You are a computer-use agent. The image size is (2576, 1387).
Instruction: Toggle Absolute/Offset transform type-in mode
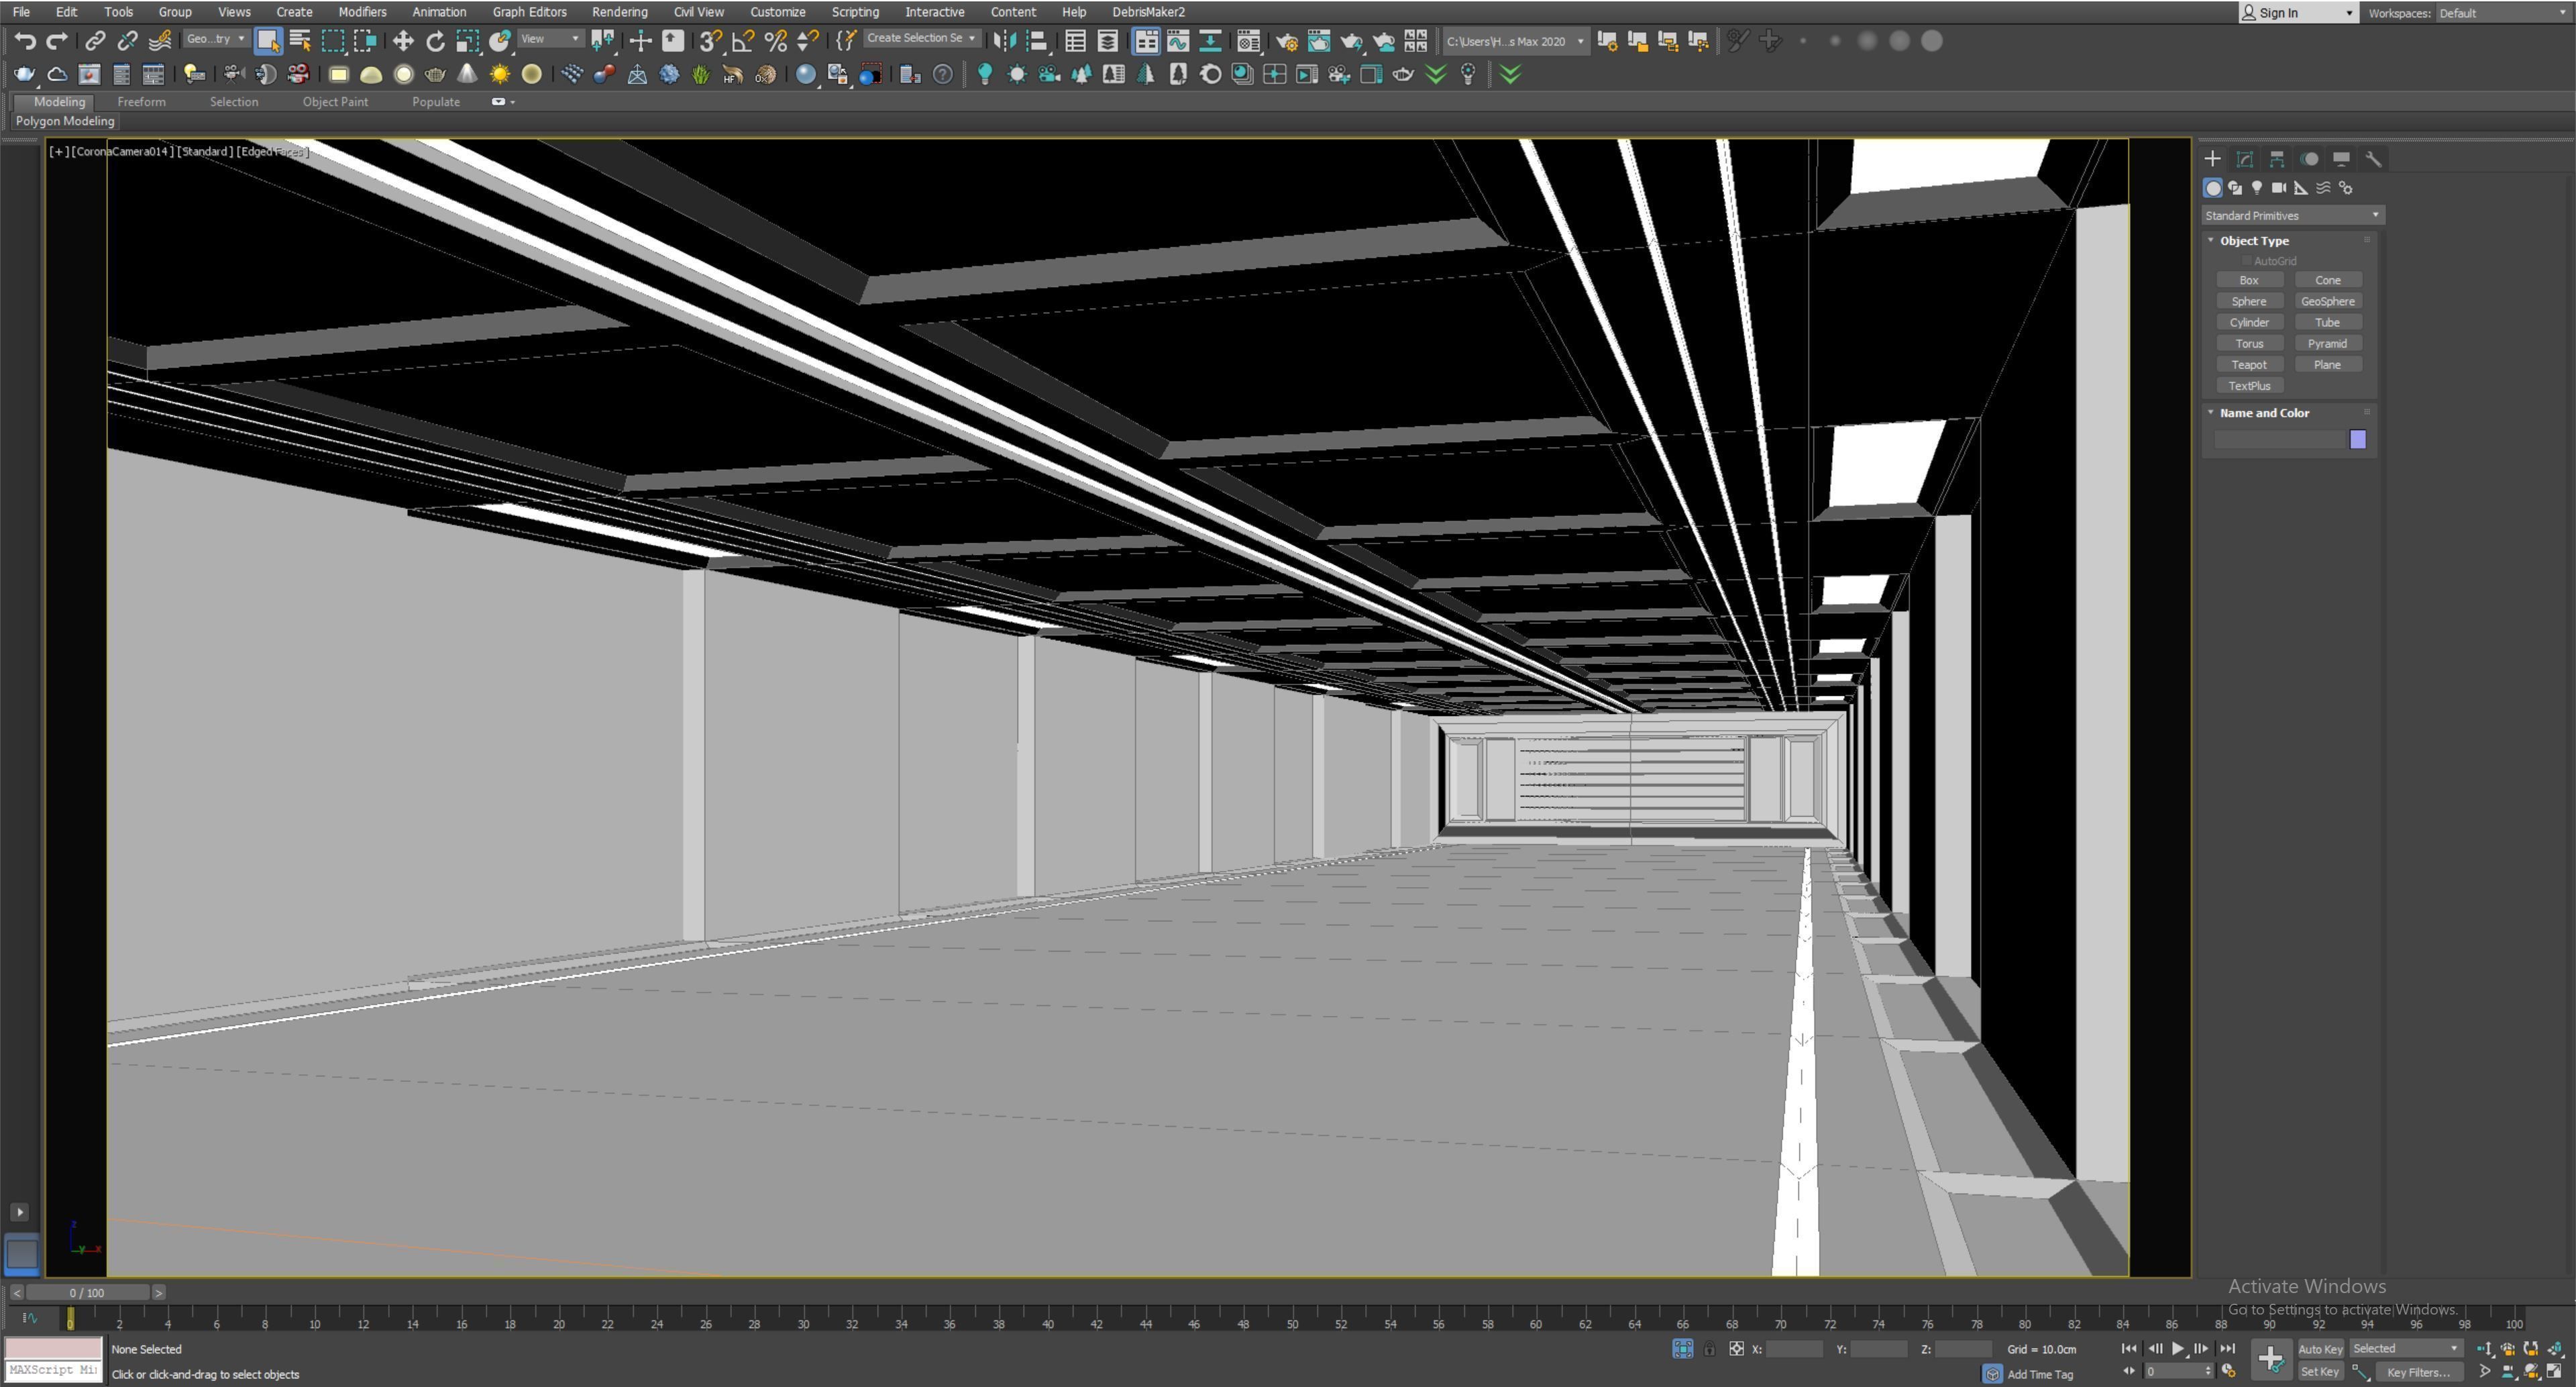point(1737,1349)
